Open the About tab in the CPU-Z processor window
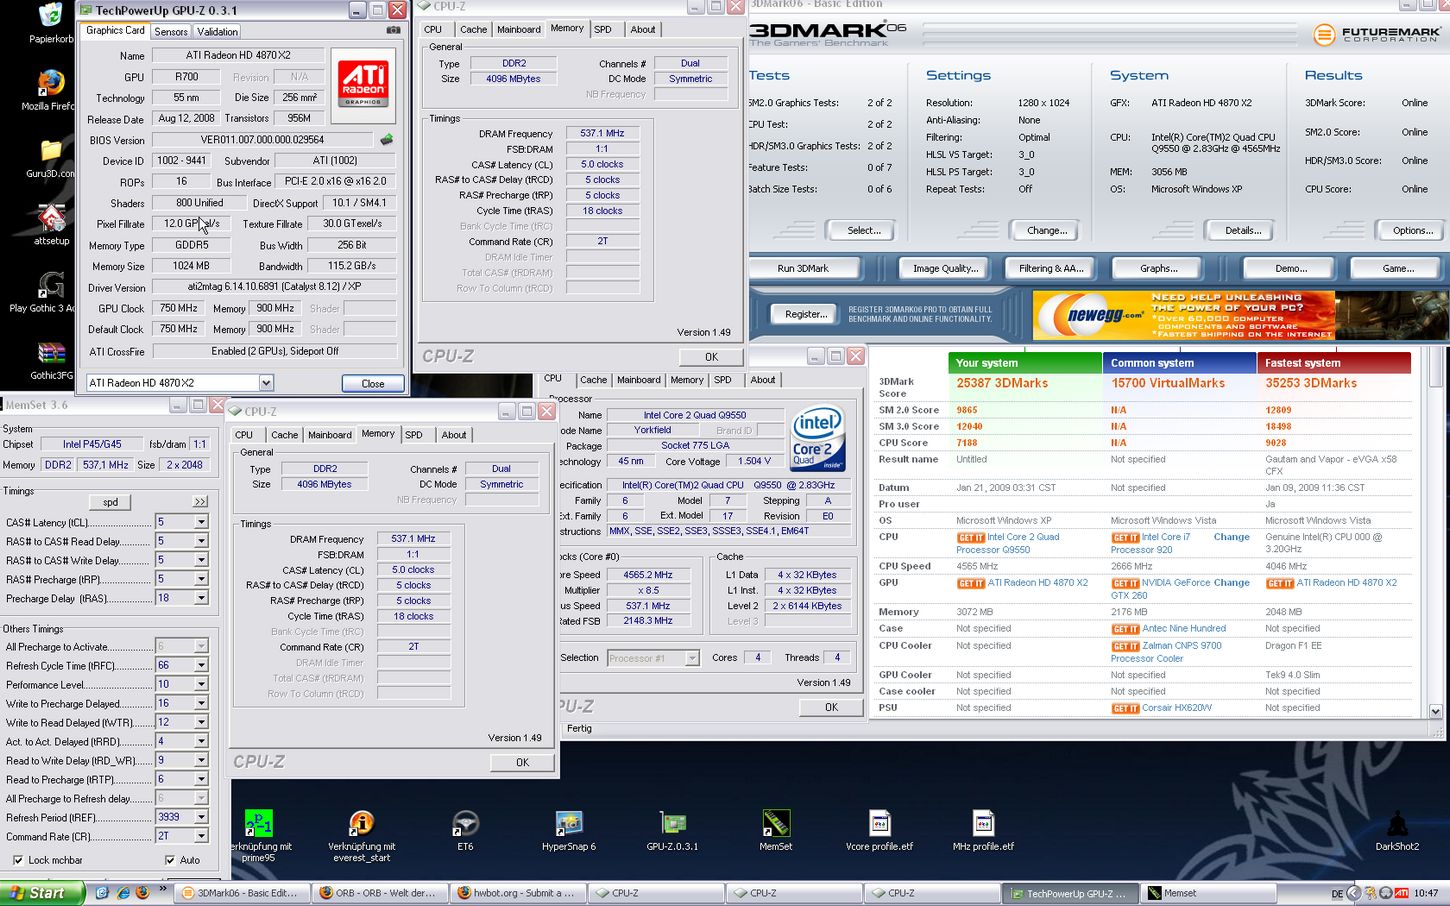This screenshot has height=906, width=1450. 762,380
